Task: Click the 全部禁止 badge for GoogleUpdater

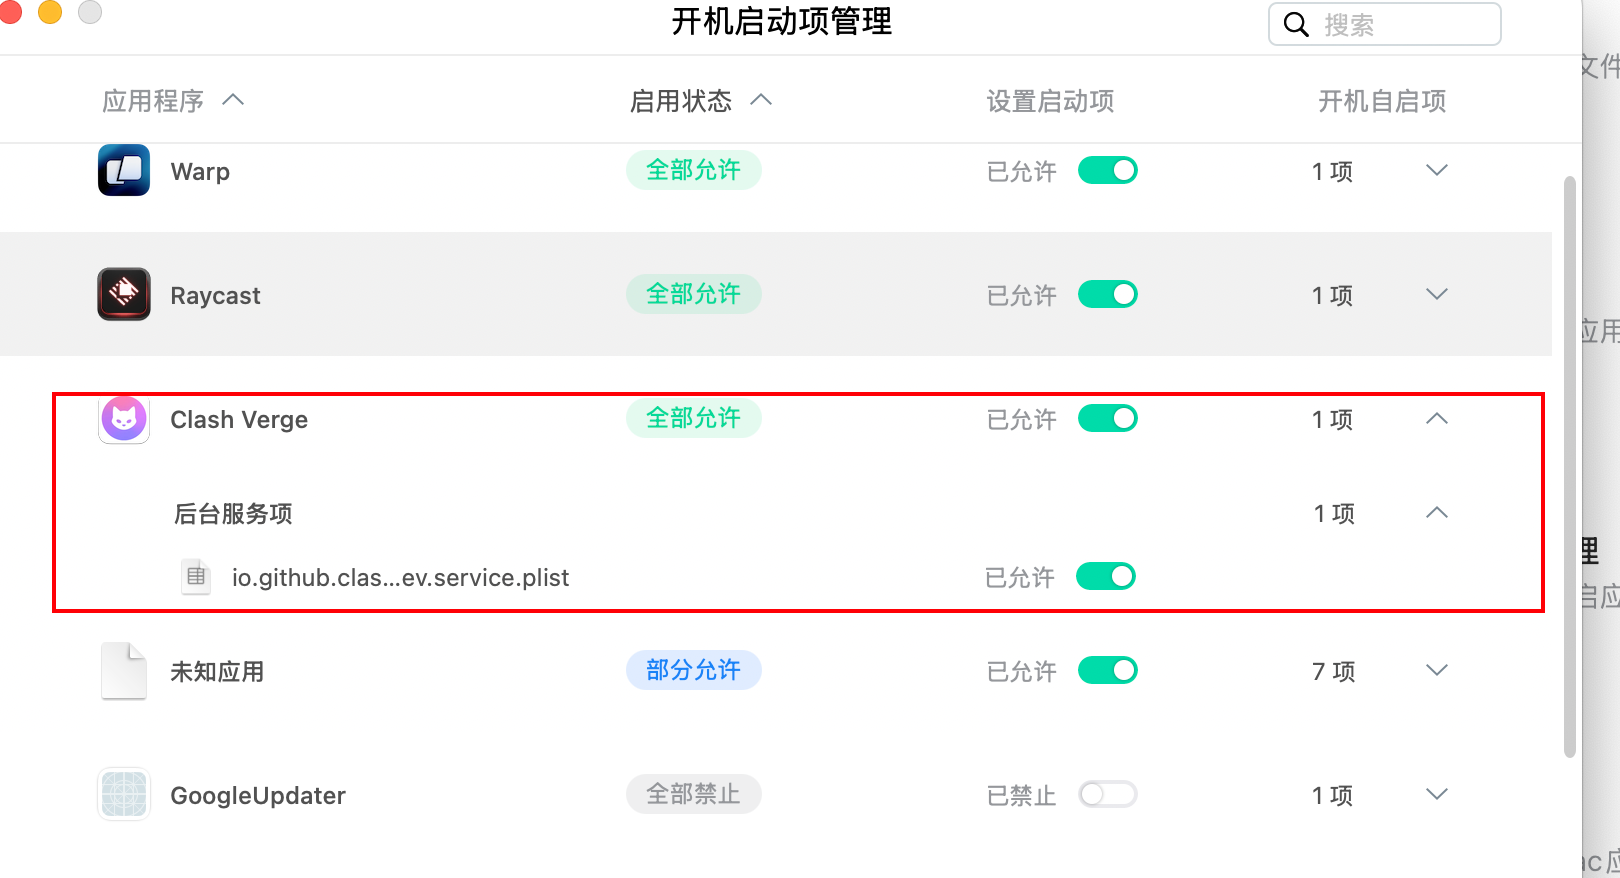Action: click(x=693, y=794)
